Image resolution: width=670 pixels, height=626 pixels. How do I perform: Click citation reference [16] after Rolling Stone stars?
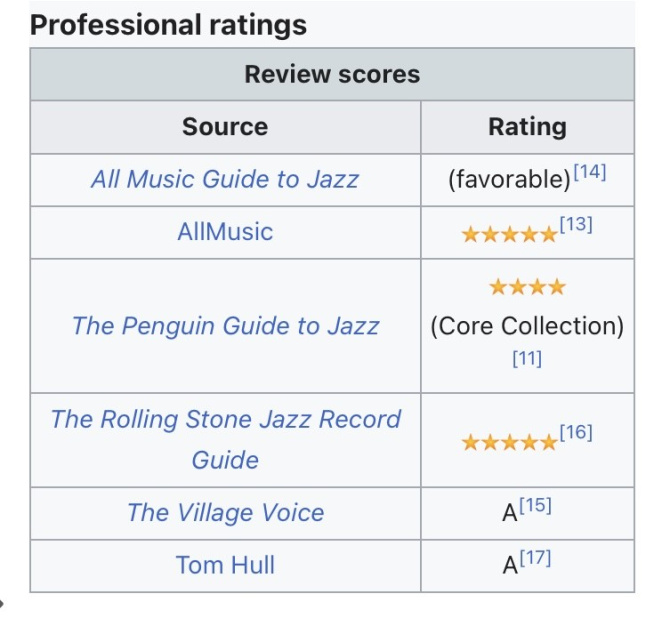(576, 433)
